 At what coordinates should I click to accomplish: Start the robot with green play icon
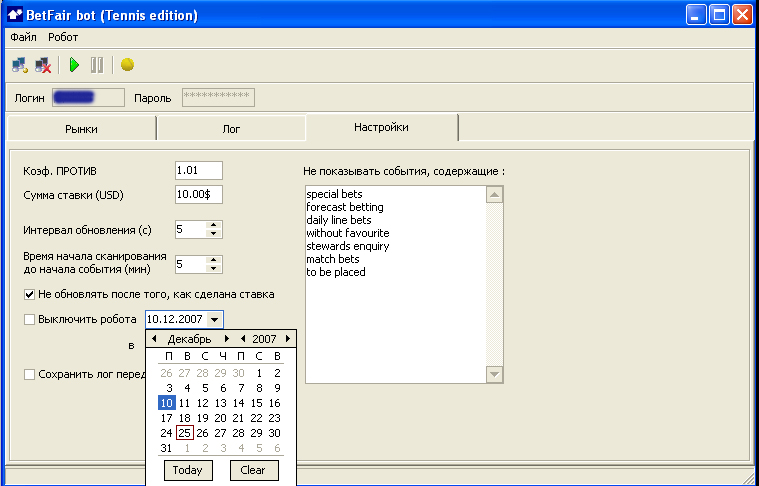pyautogui.click(x=74, y=65)
